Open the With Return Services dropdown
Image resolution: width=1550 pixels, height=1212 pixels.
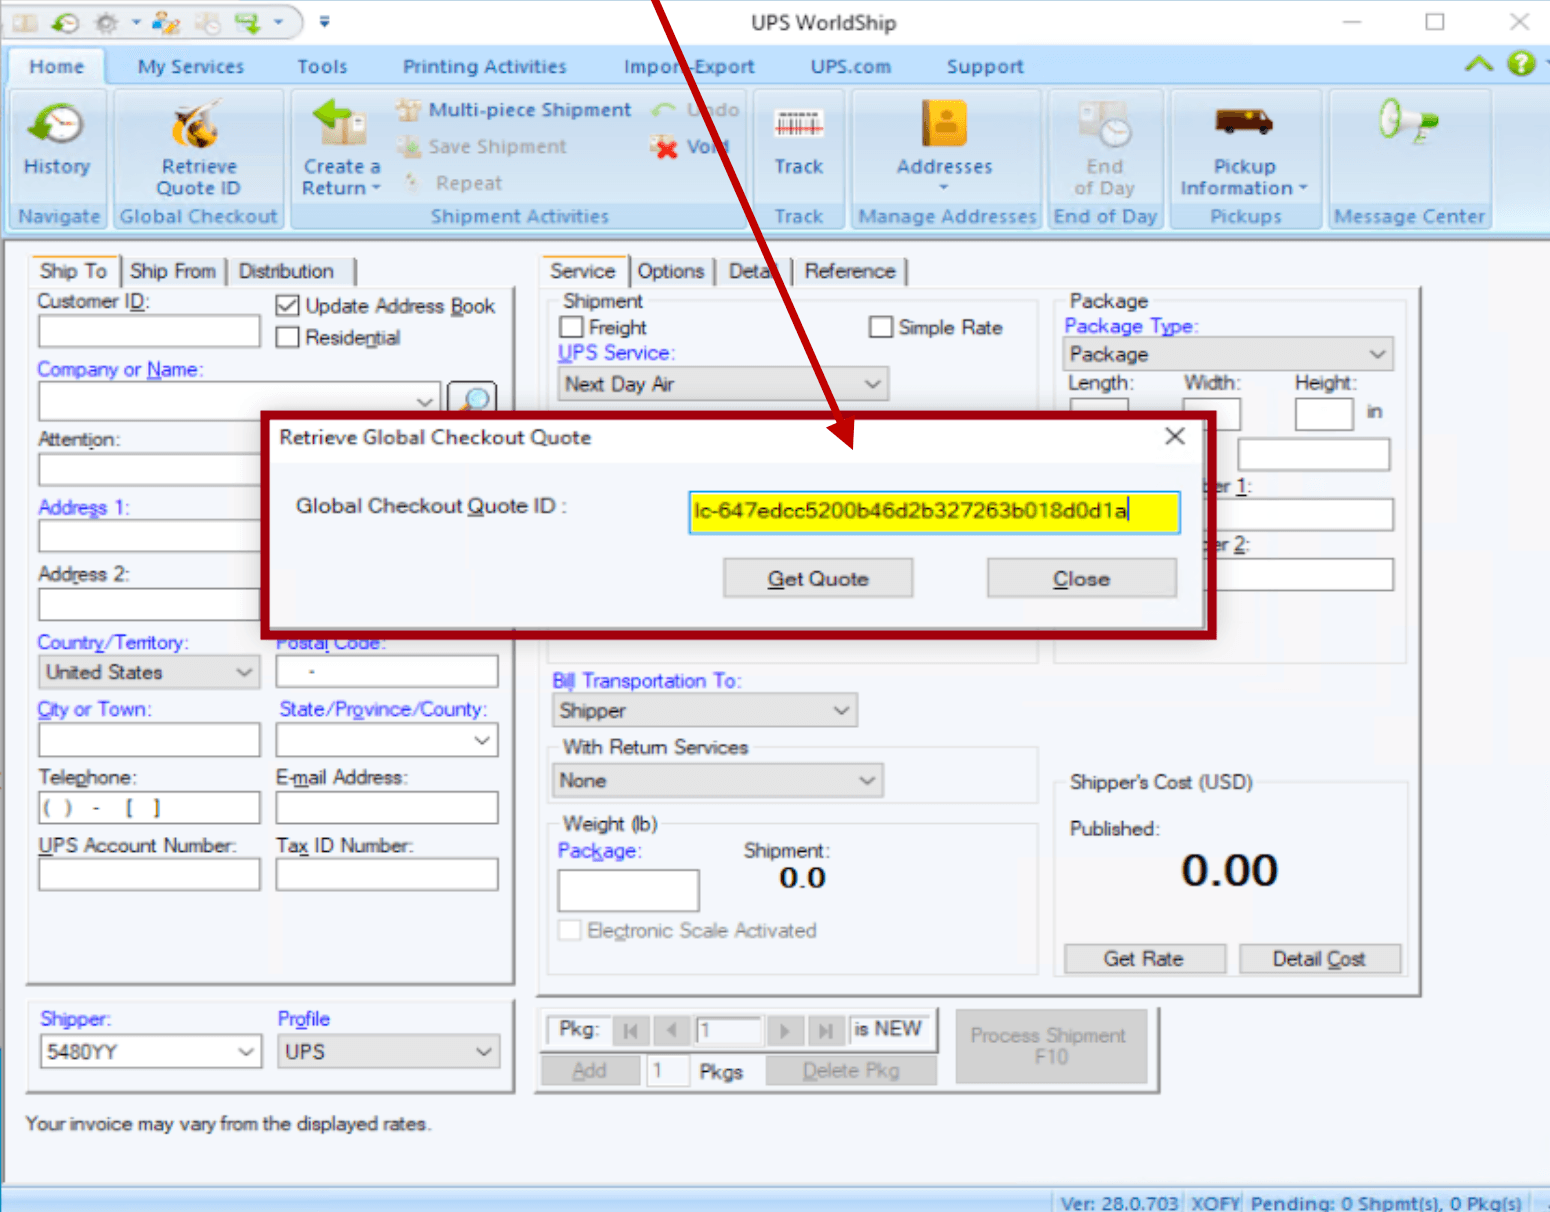point(717,781)
